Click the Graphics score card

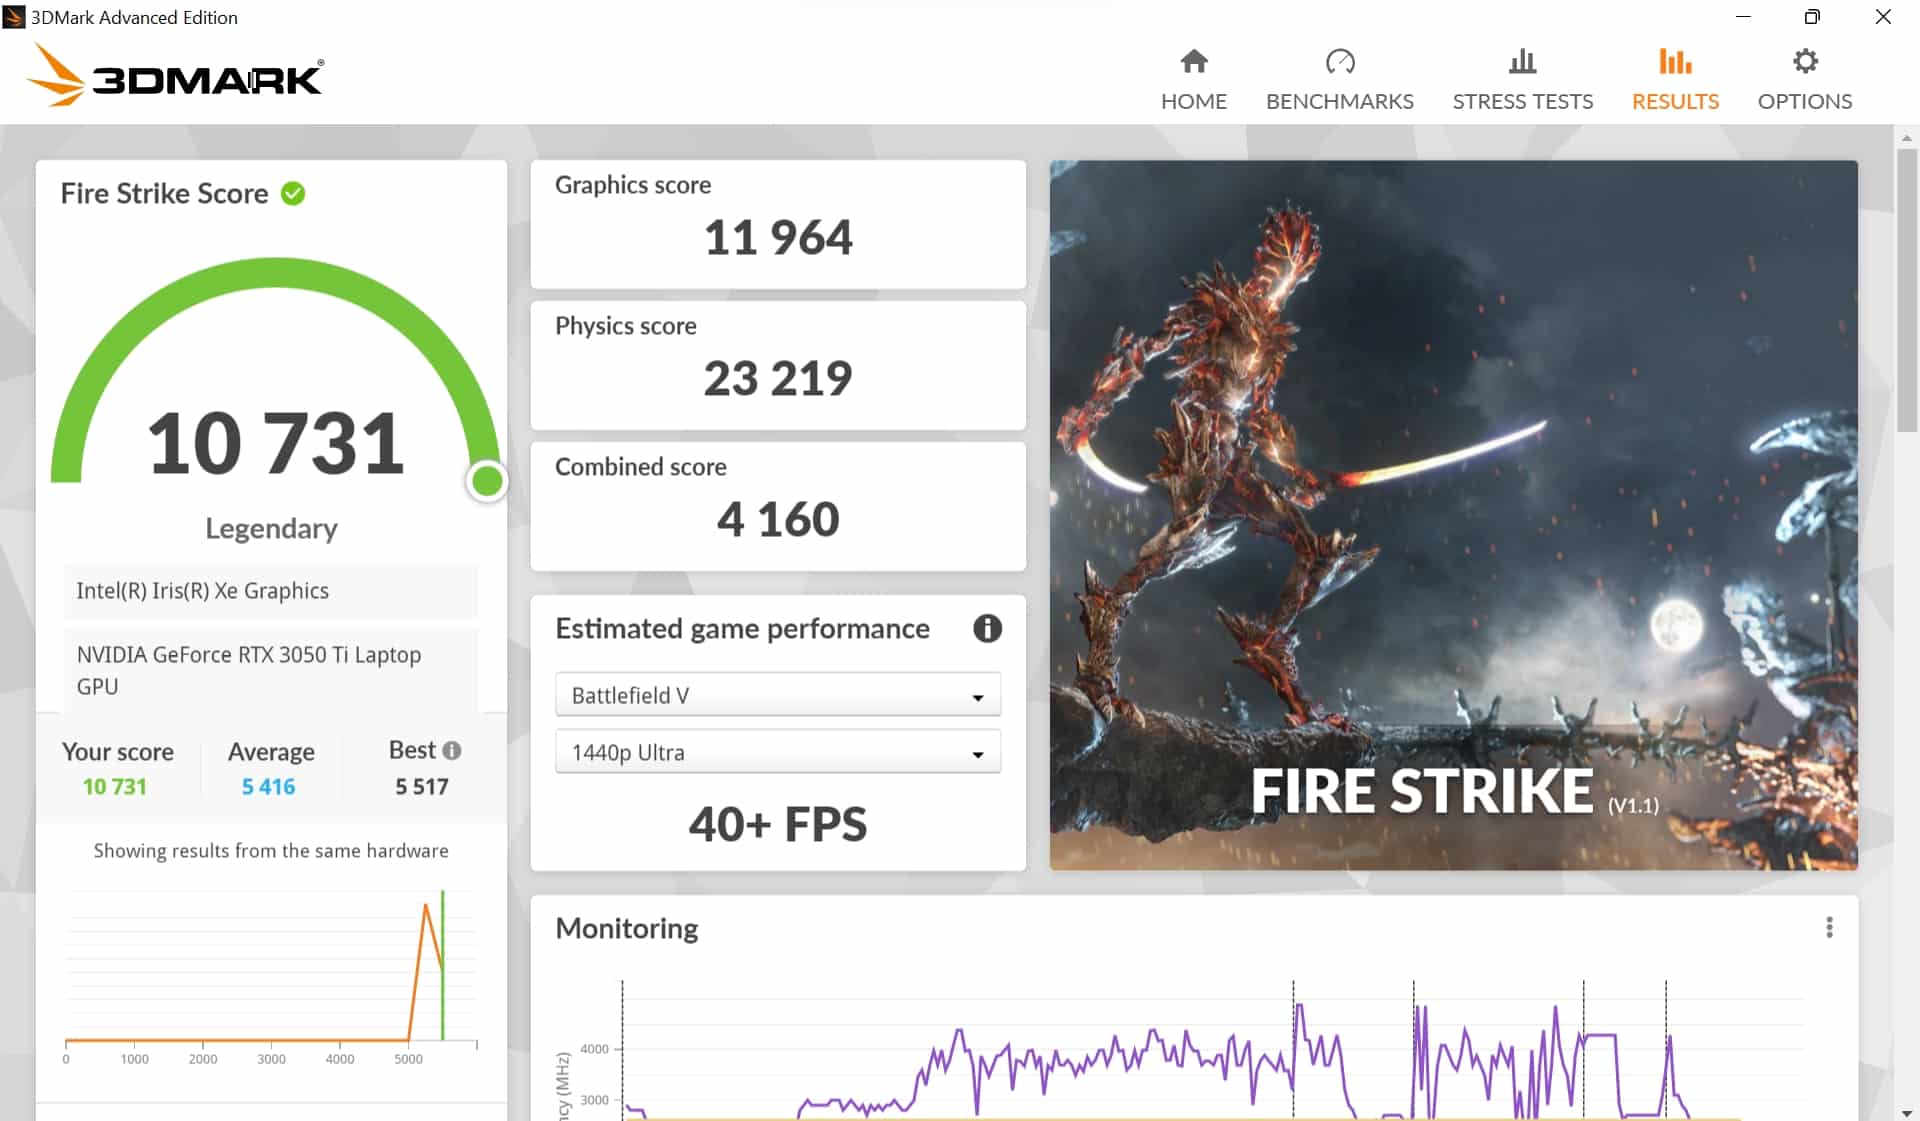[777, 224]
